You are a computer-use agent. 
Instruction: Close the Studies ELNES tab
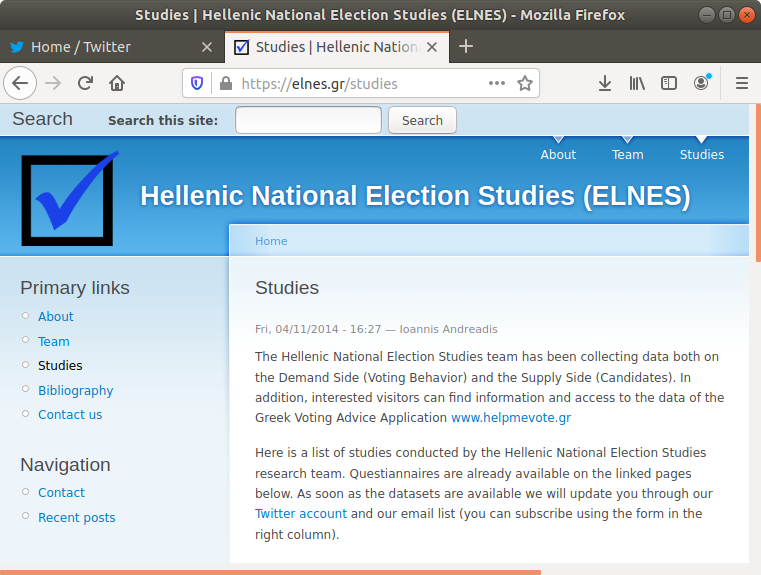(x=432, y=47)
